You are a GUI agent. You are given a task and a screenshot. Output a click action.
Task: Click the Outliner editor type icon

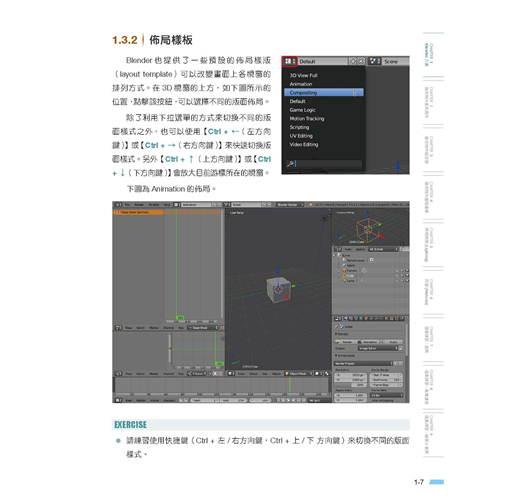338,249
